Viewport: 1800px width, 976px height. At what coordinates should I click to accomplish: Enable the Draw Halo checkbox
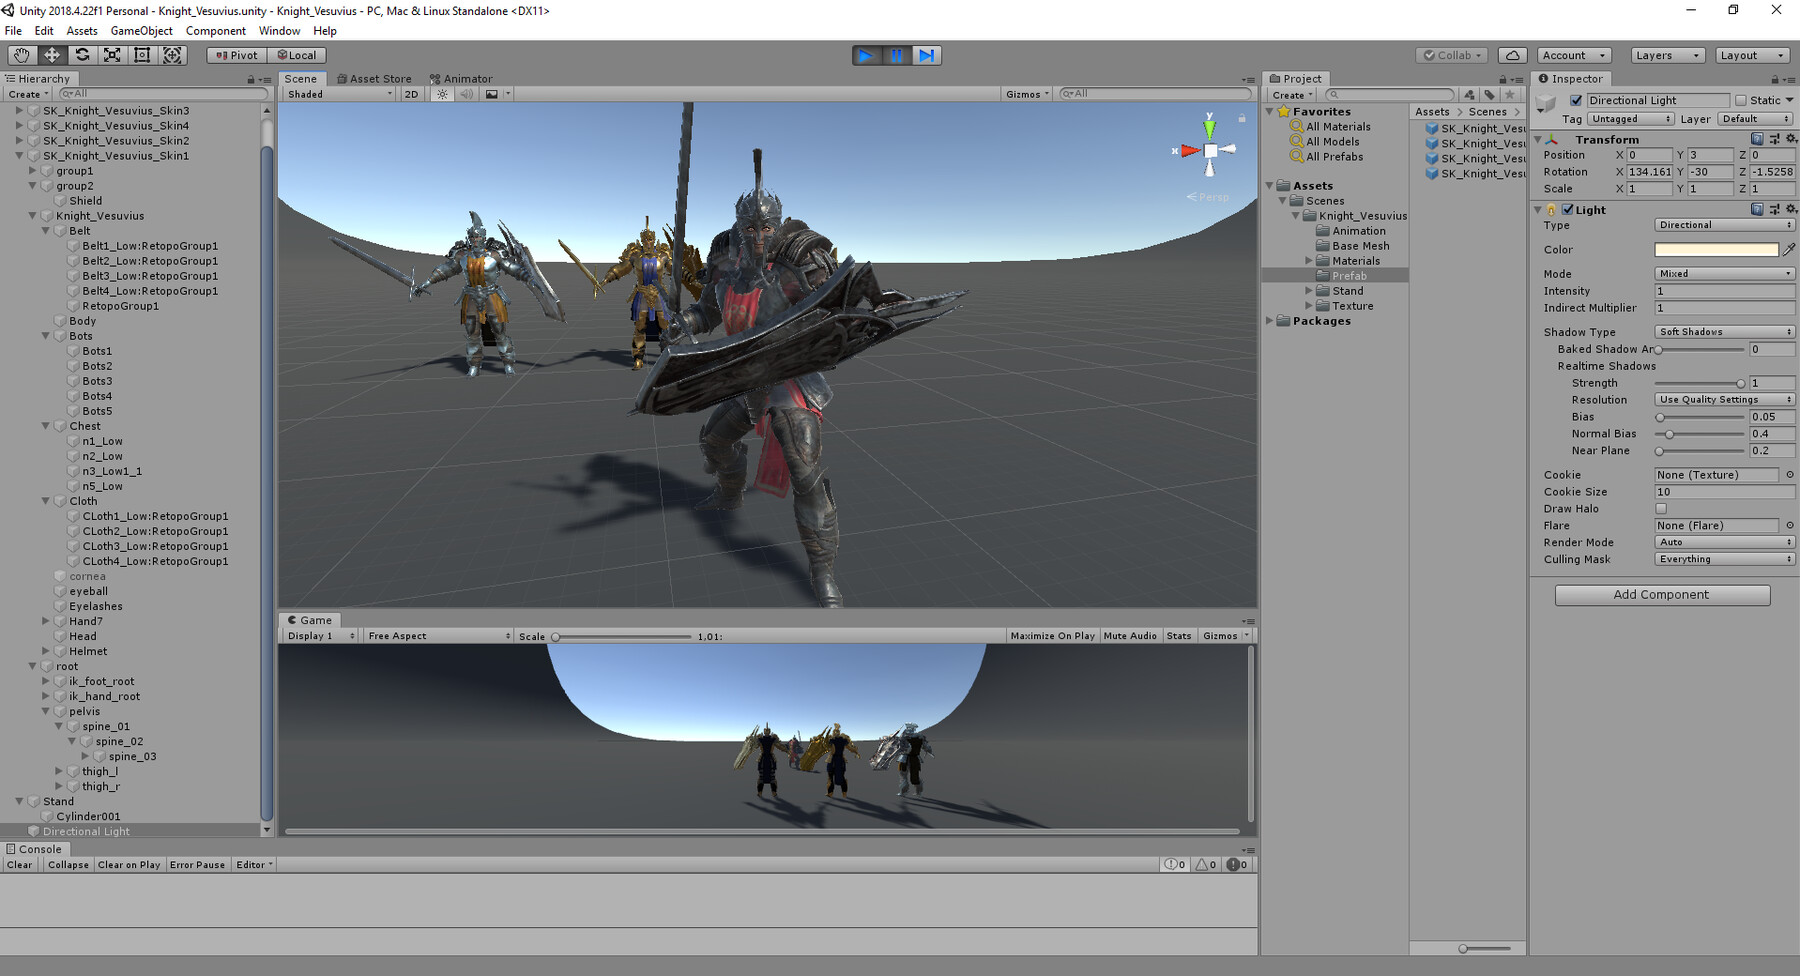click(x=1661, y=508)
